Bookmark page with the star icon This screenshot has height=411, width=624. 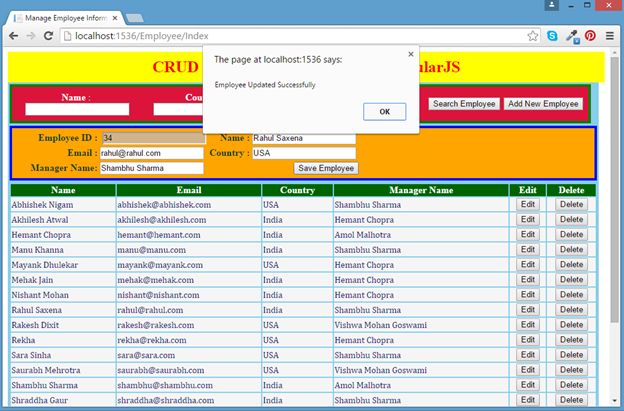[532, 36]
